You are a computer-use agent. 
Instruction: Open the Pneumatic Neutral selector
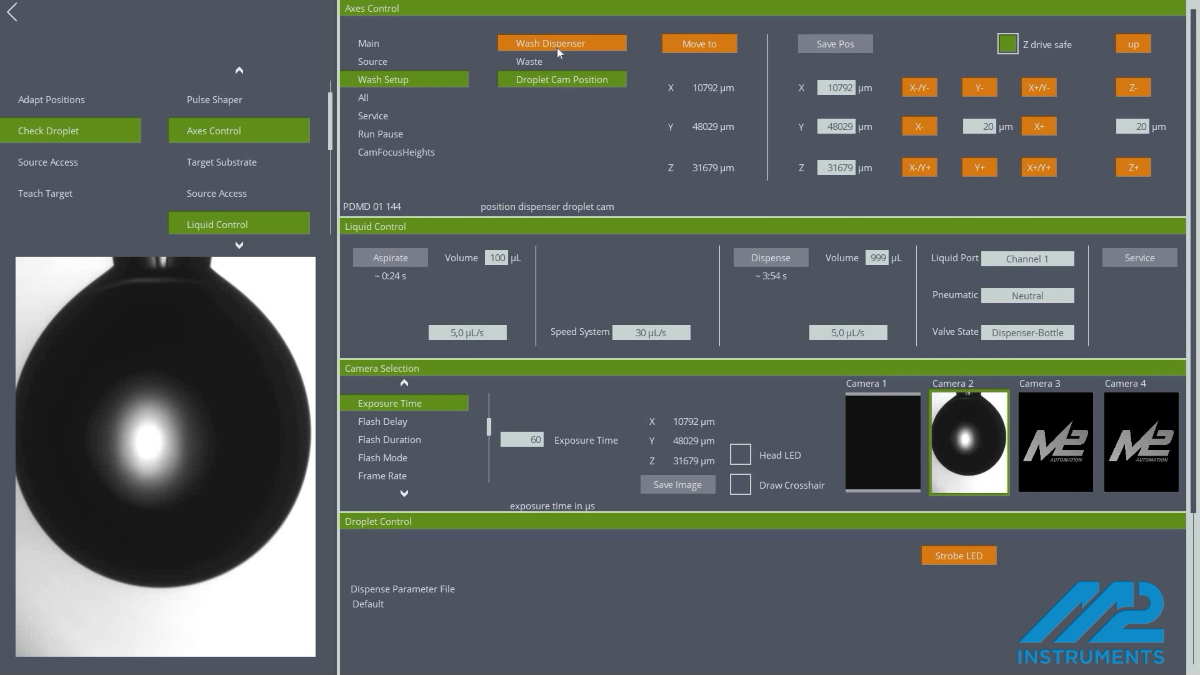(1027, 296)
